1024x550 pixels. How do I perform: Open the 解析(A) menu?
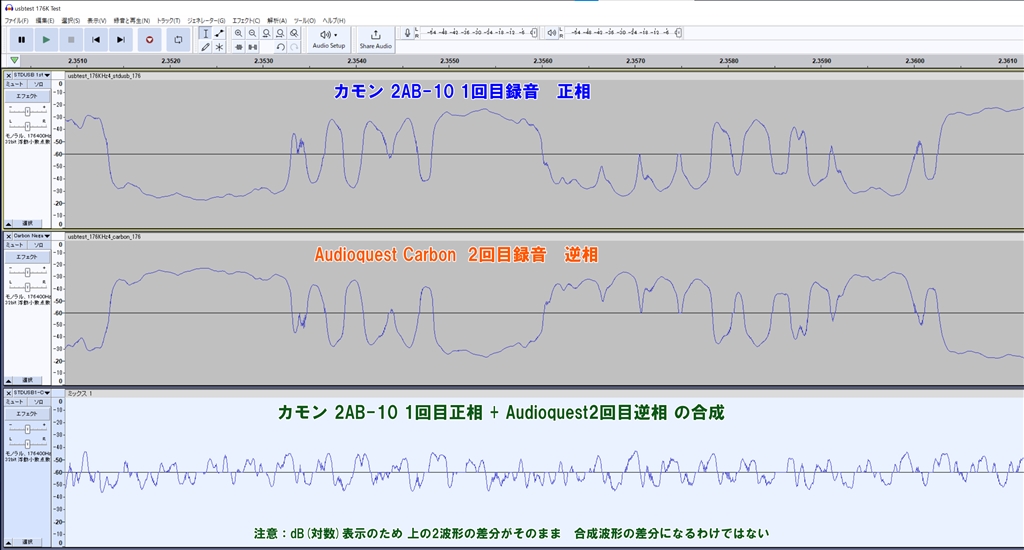pyautogui.click(x=277, y=21)
